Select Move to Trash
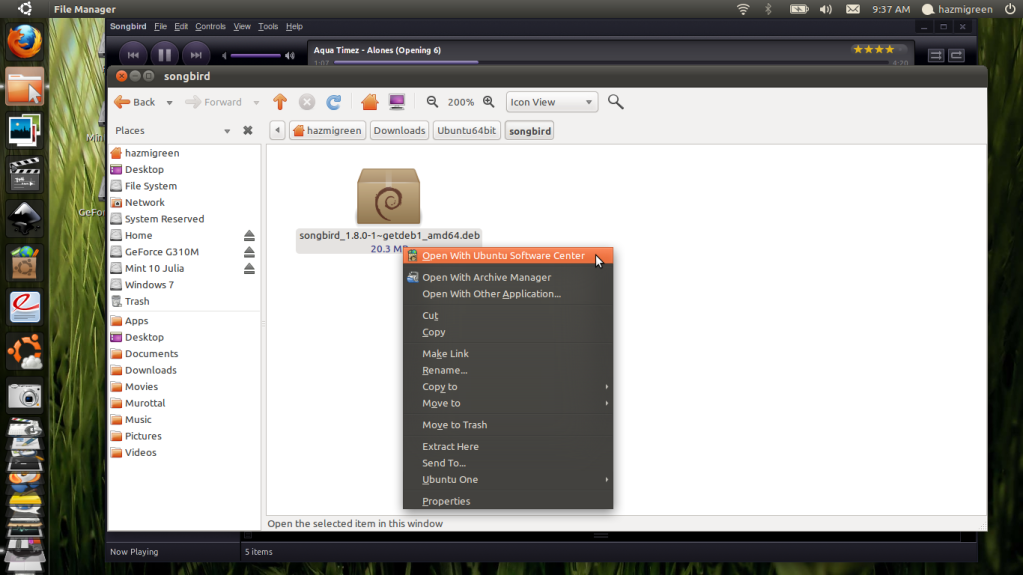Image resolution: width=1023 pixels, height=575 pixels. pyautogui.click(x=508, y=425)
